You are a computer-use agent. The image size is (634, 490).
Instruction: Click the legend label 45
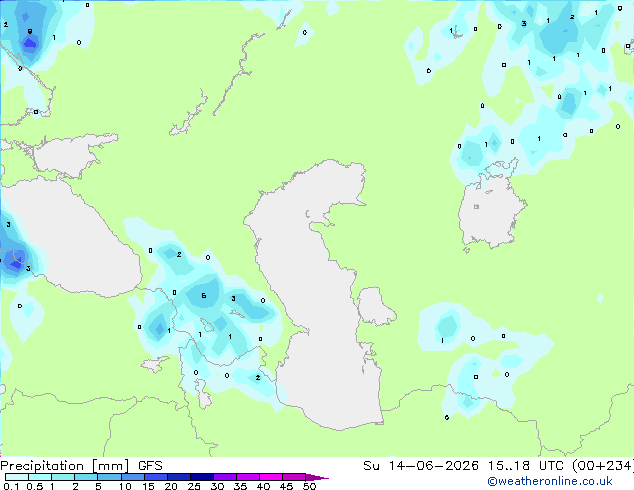pyautogui.click(x=286, y=486)
